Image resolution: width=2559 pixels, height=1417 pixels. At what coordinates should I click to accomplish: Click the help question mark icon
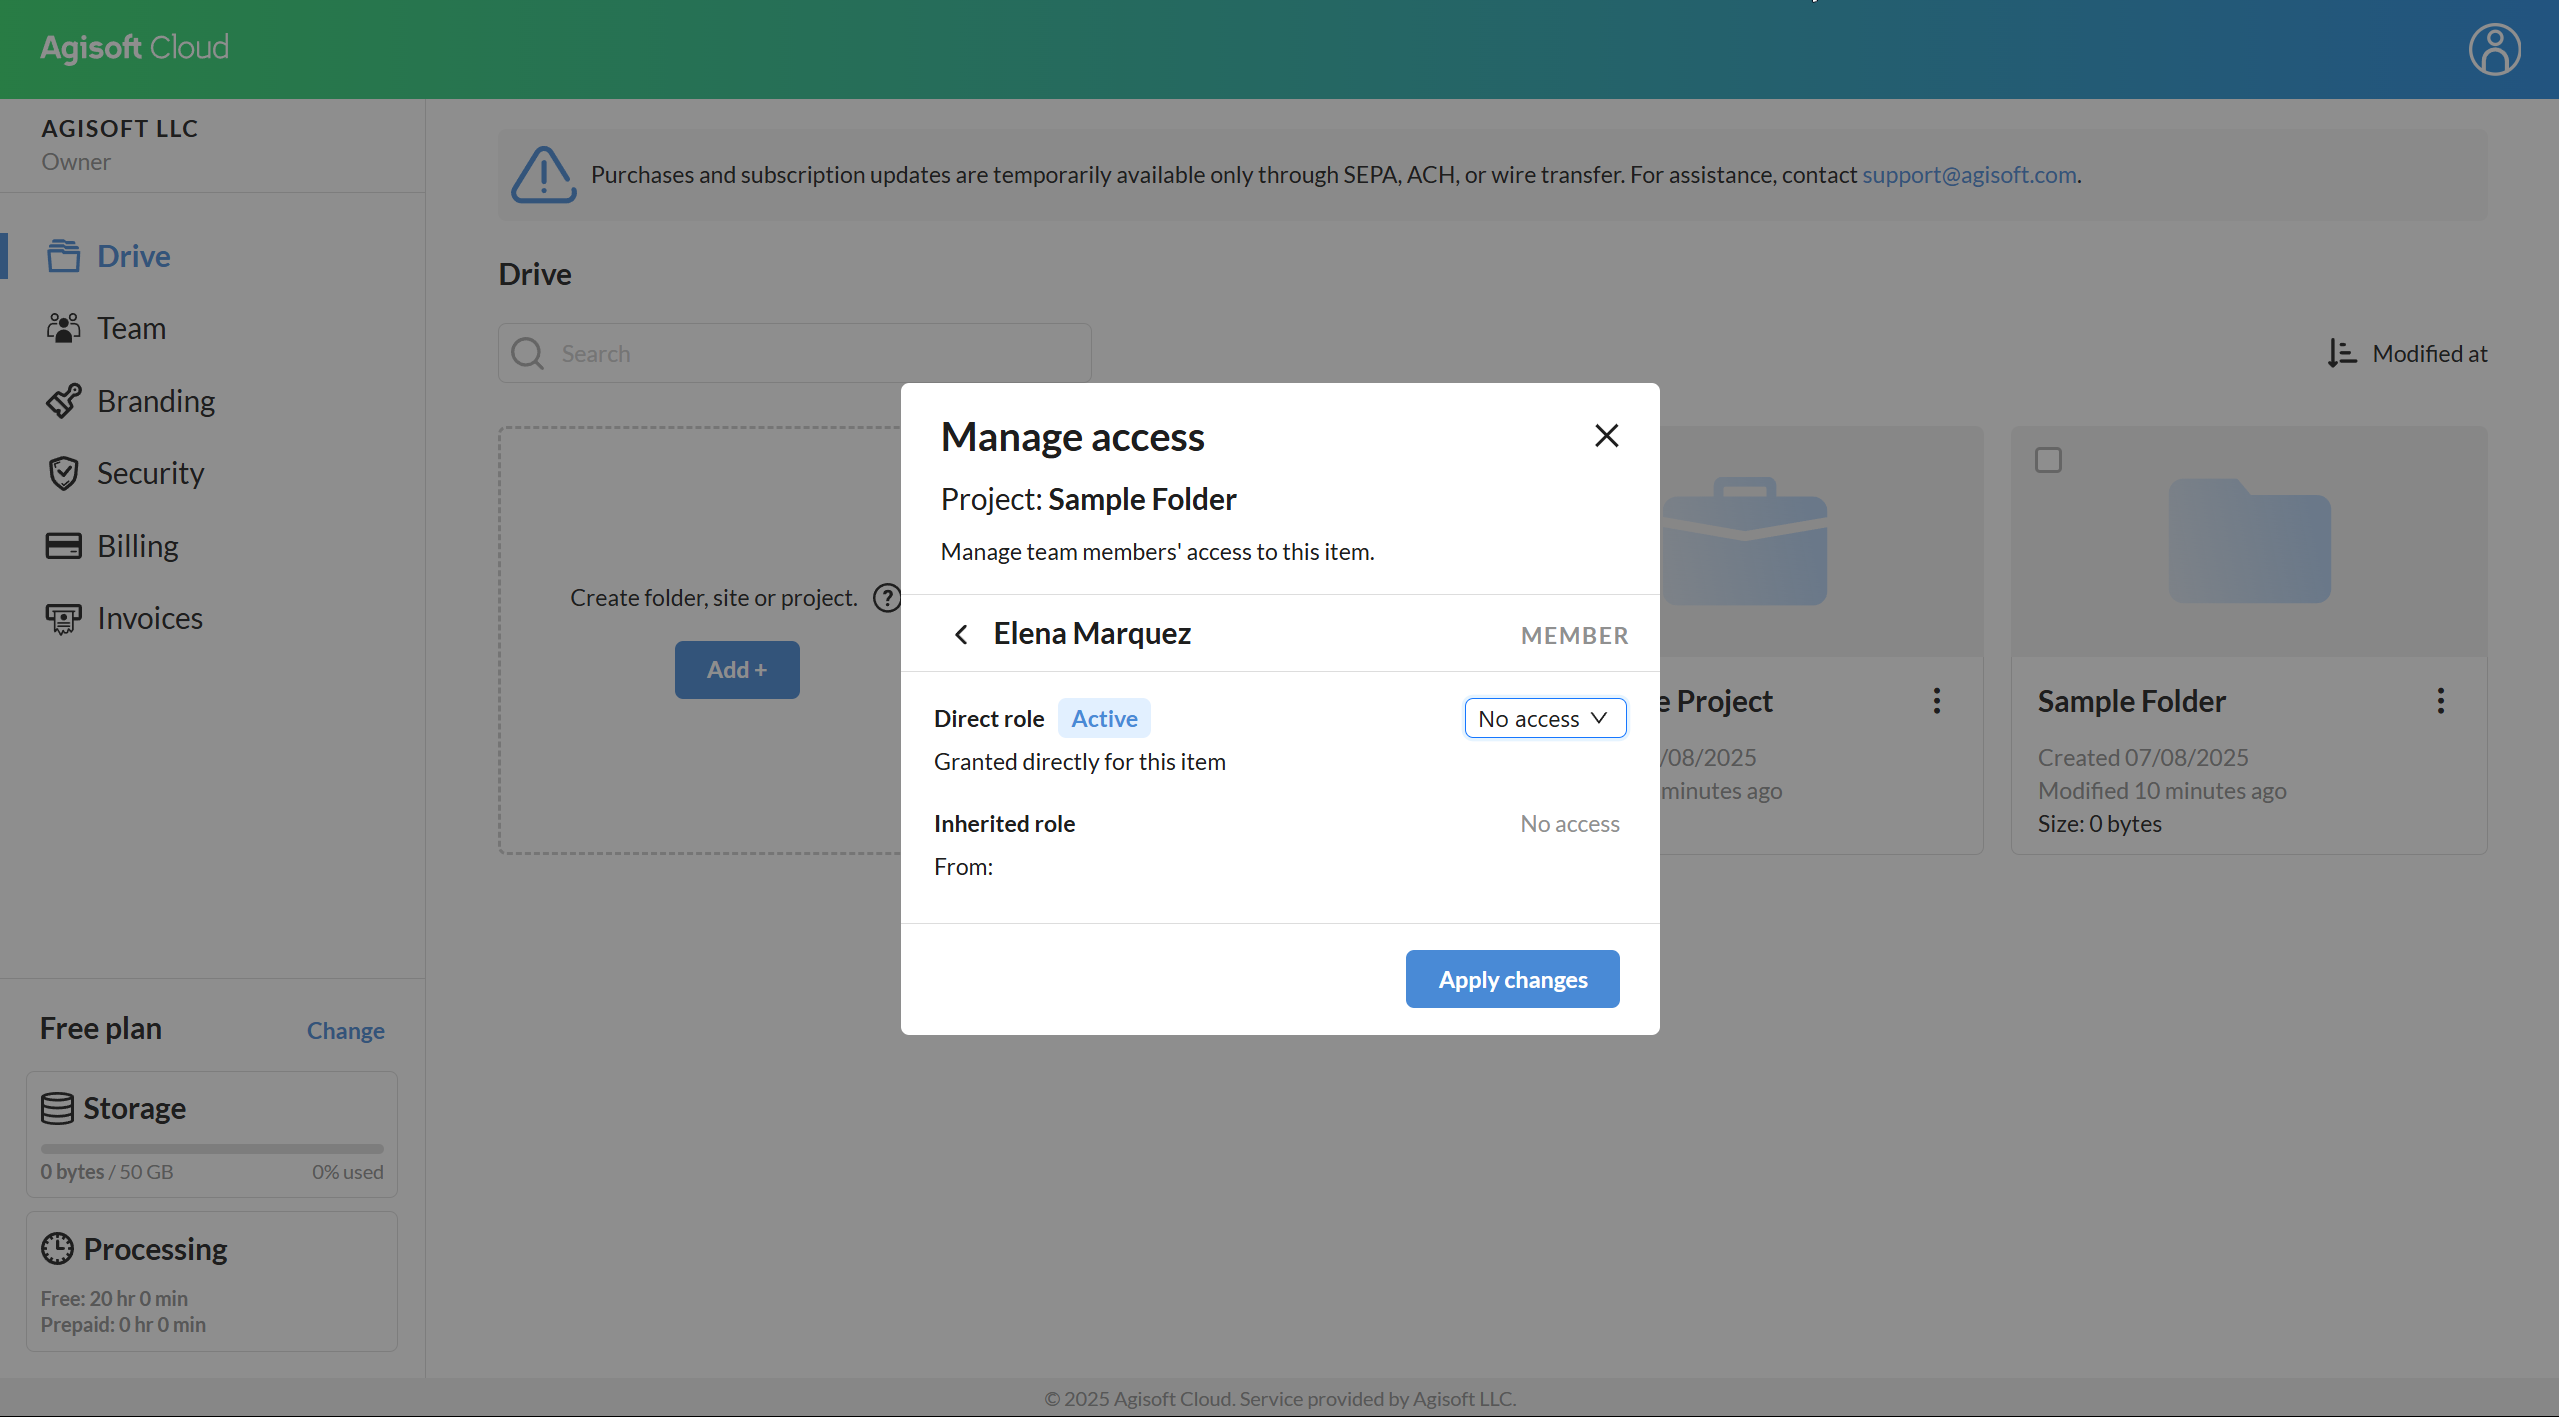pyautogui.click(x=886, y=598)
